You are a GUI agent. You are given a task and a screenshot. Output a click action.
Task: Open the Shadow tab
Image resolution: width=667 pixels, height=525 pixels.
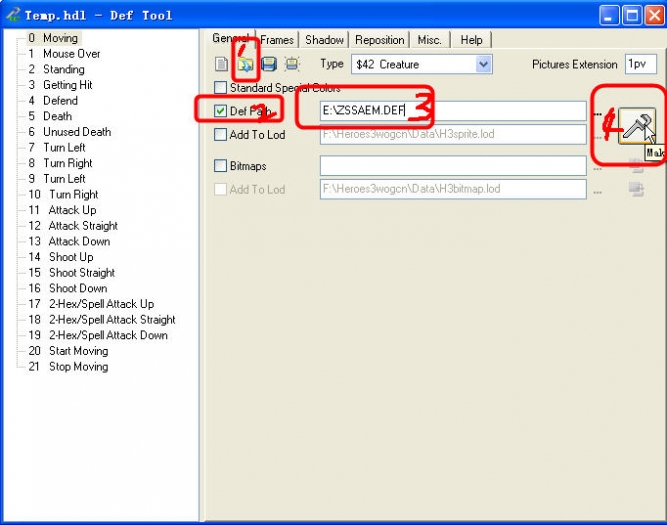(x=324, y=40)
